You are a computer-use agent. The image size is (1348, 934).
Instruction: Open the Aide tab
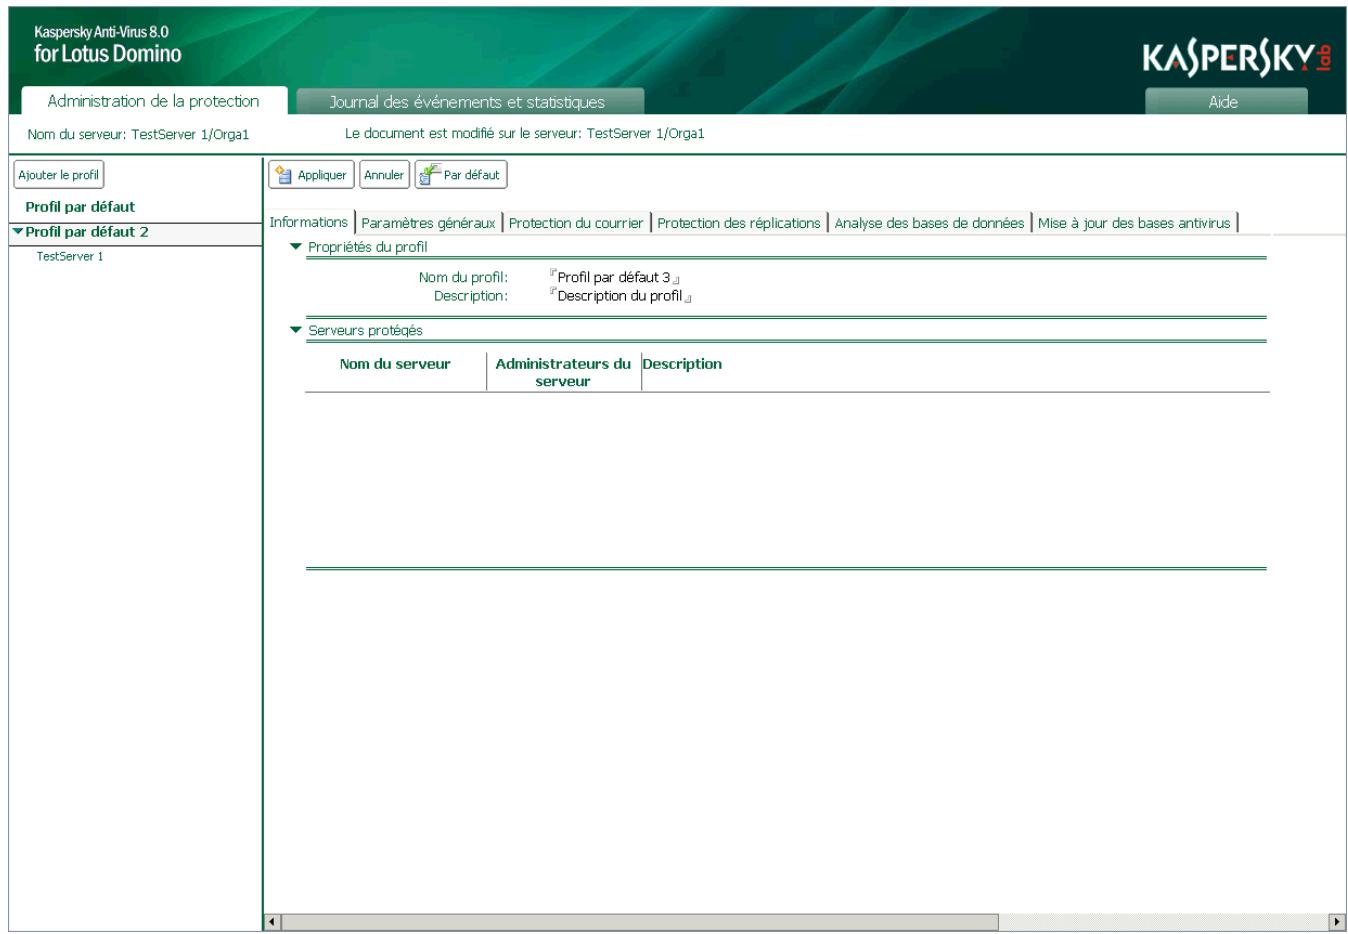coord(1224,102)
